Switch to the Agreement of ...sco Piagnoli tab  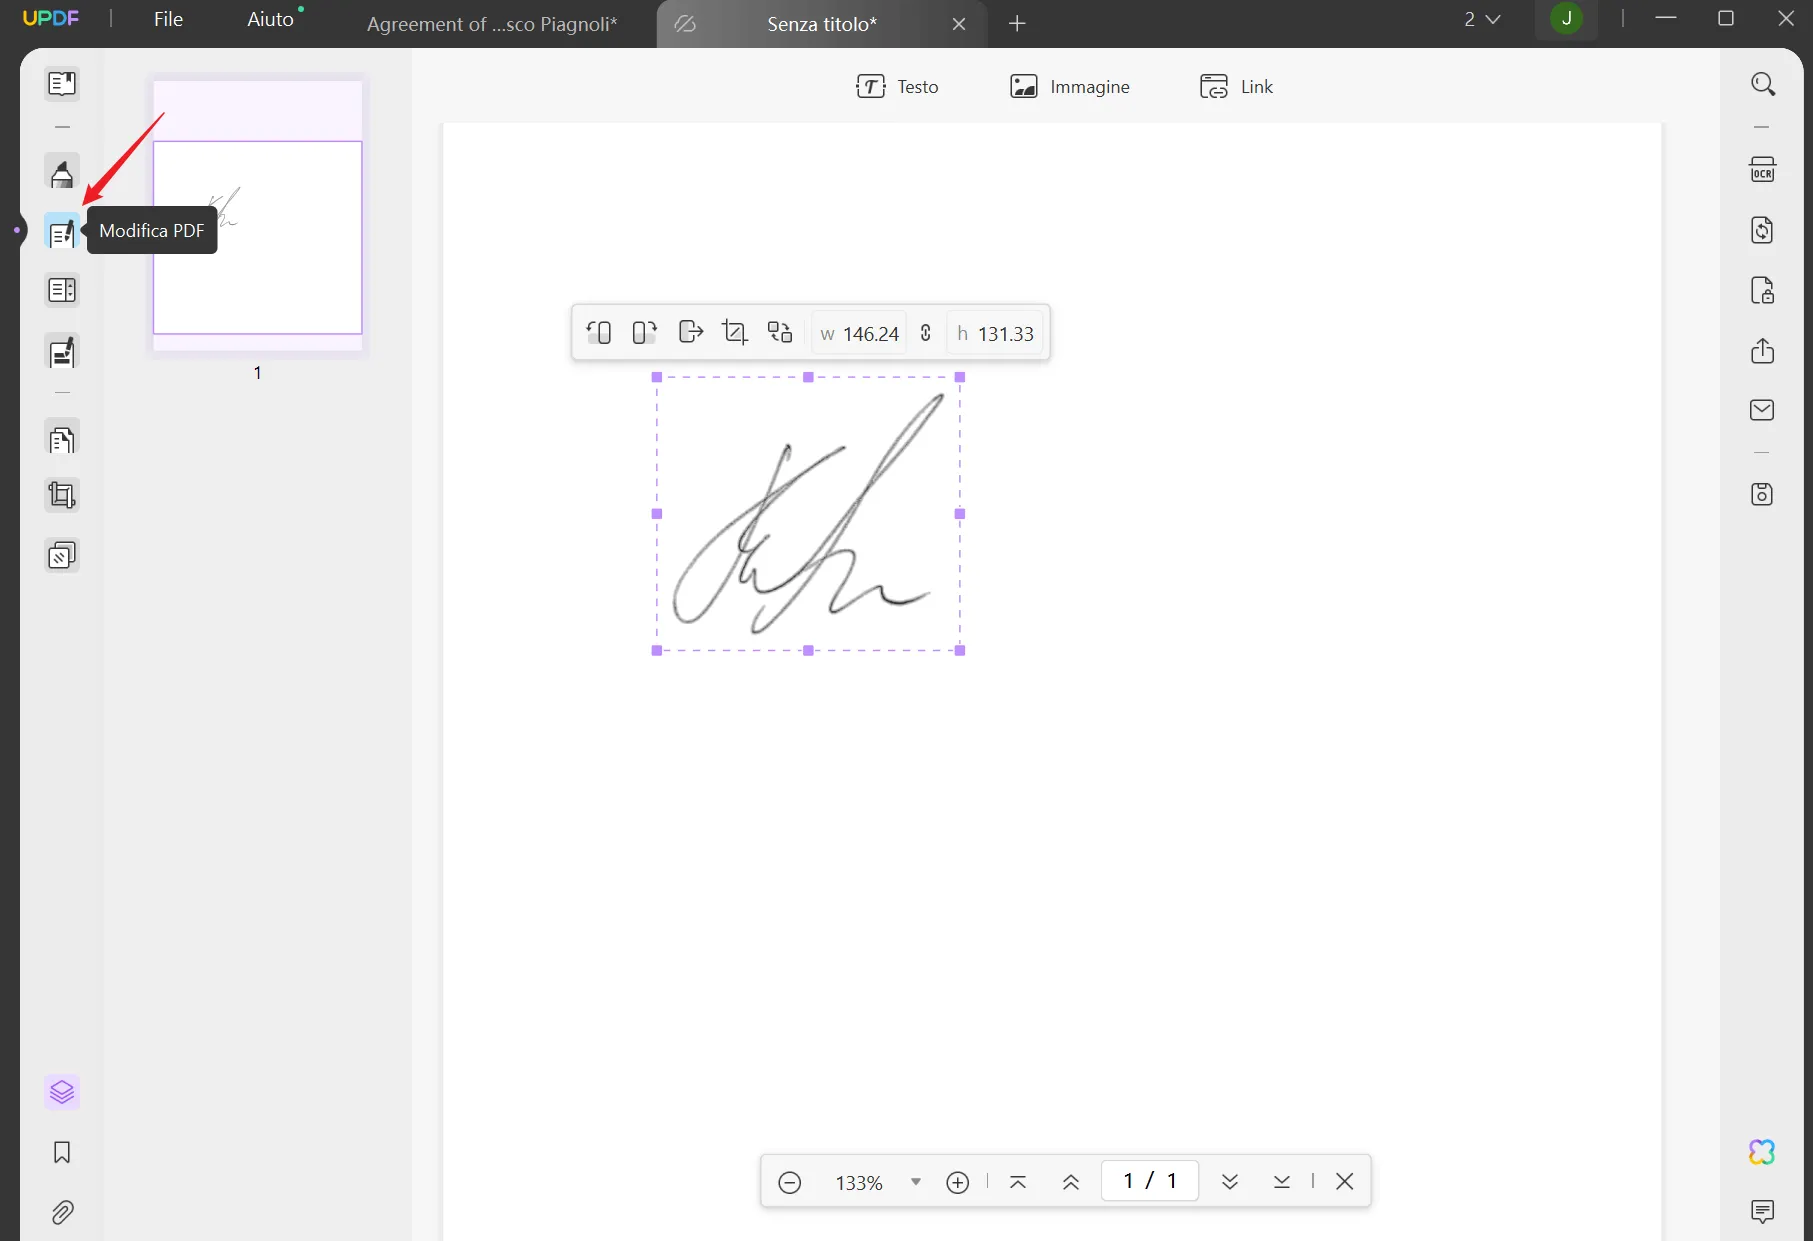click(x=492, y=24)
